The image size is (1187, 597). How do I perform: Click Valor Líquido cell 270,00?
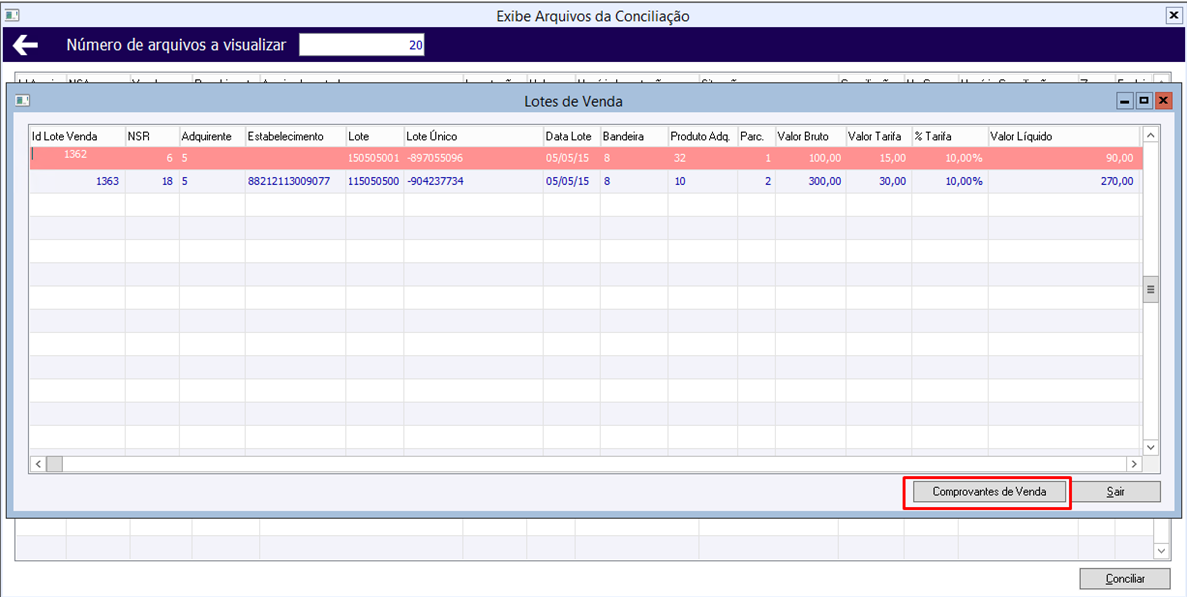pyautogui.click(x=1064, y=182)
